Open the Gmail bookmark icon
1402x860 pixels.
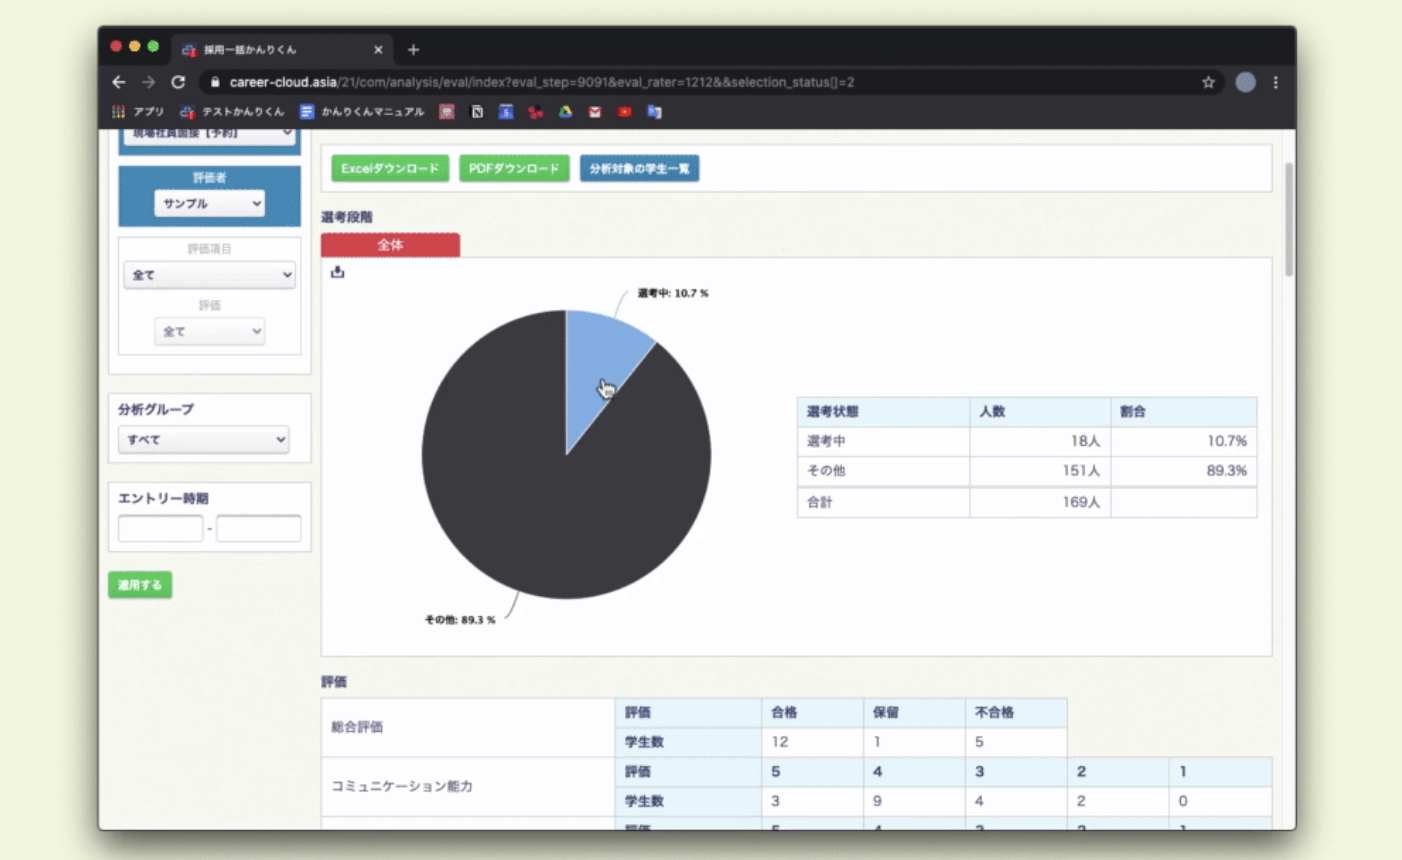[595, 112]
